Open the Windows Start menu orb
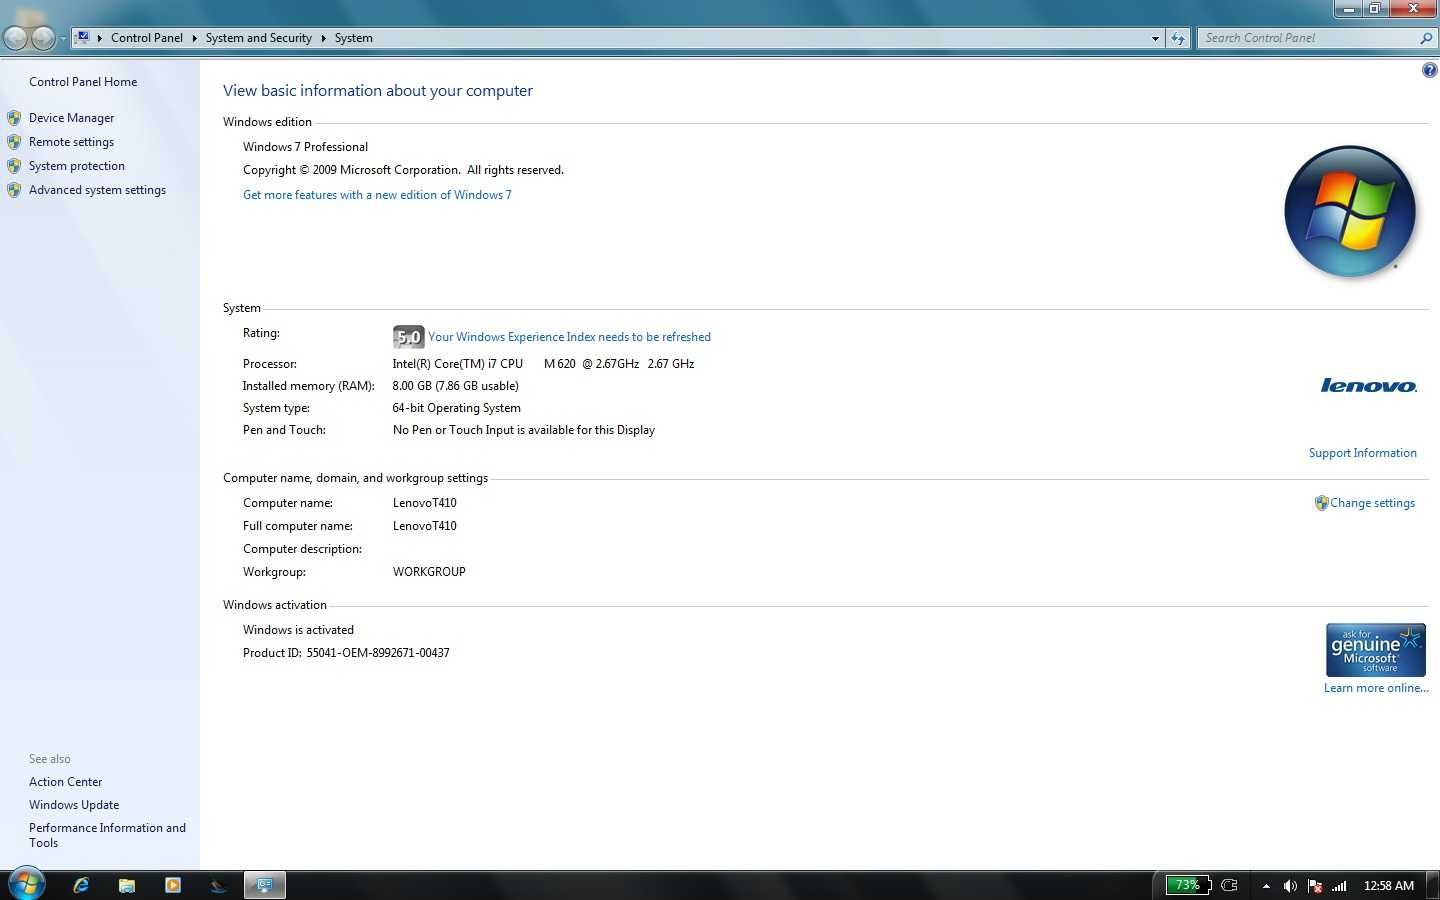The image size is (1440, 900). tap(26, 884)
